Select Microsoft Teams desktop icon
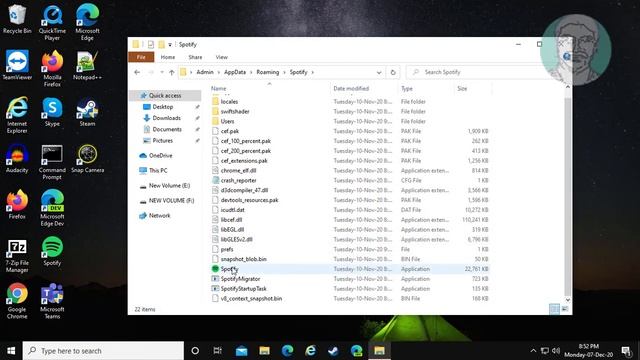The image size is (640, 360). pos(52,301)
